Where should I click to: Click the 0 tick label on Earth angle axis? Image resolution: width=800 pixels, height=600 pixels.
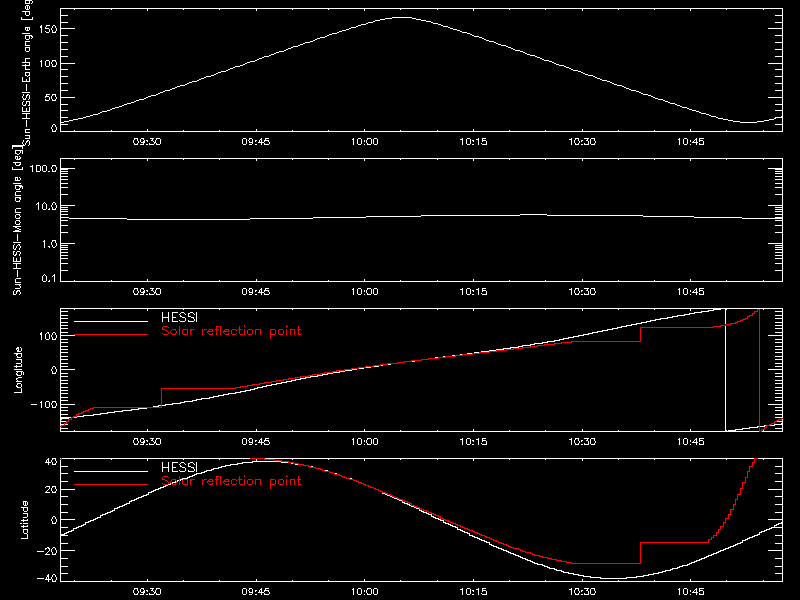tap(54, 128)
